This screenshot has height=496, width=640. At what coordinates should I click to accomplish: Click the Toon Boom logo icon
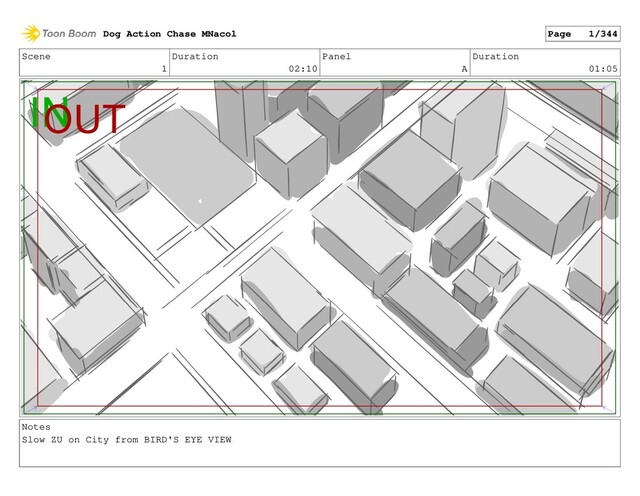pyautogui.click(x=31, y=33)
